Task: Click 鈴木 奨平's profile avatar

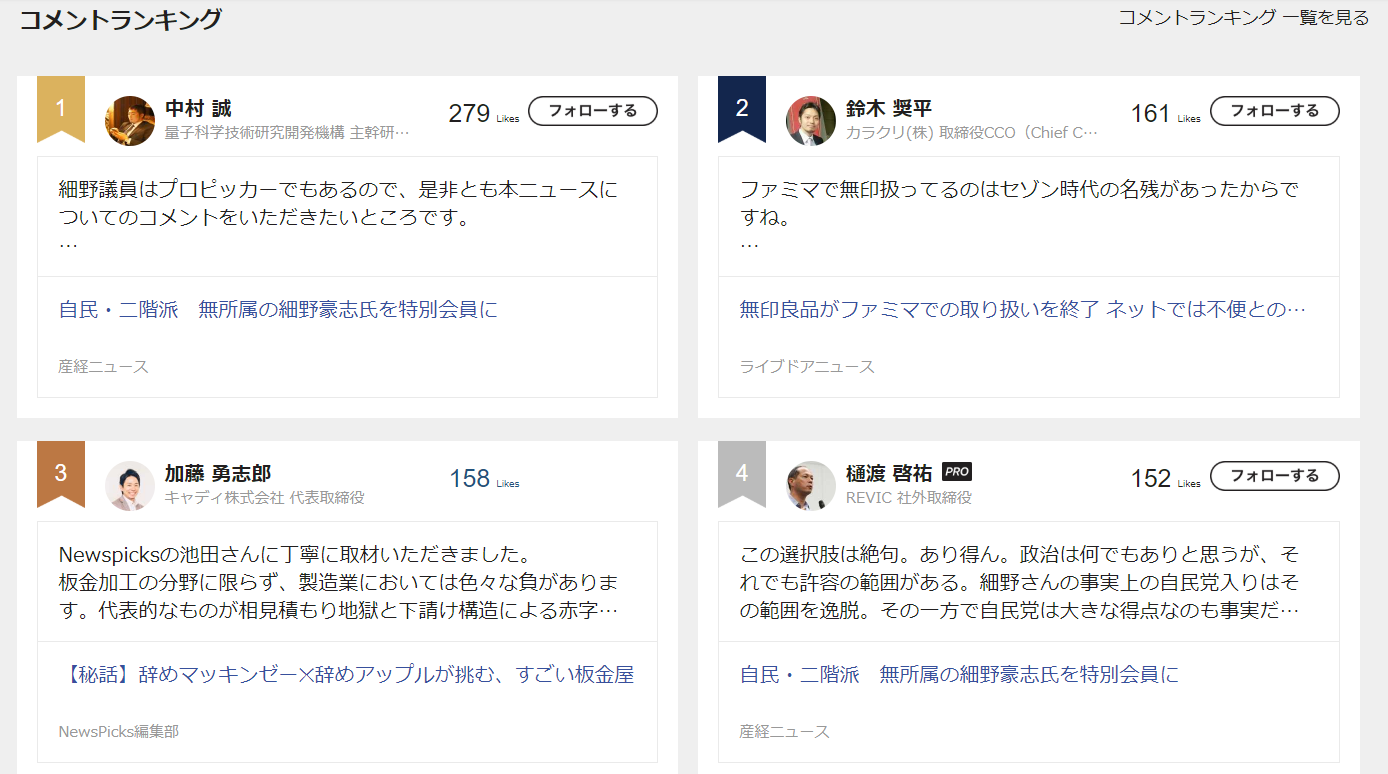Action: (x=811, y=121)
